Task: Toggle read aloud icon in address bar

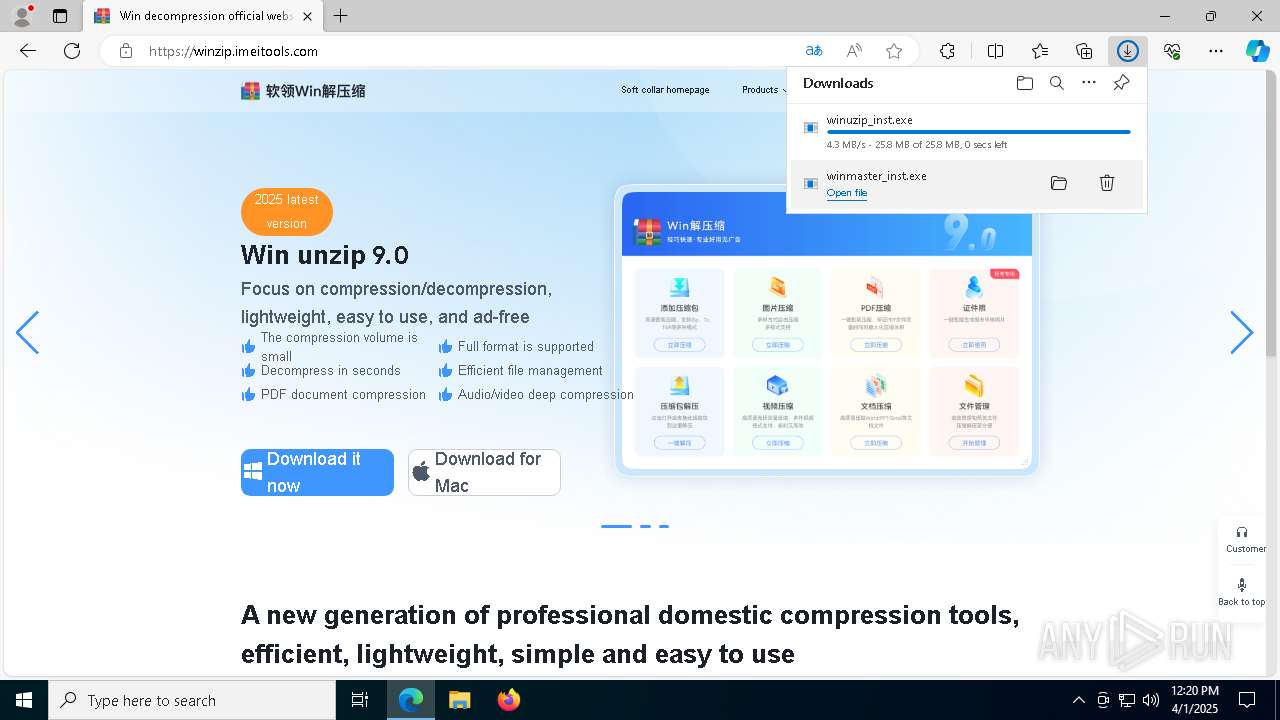Action: [854, 51]
